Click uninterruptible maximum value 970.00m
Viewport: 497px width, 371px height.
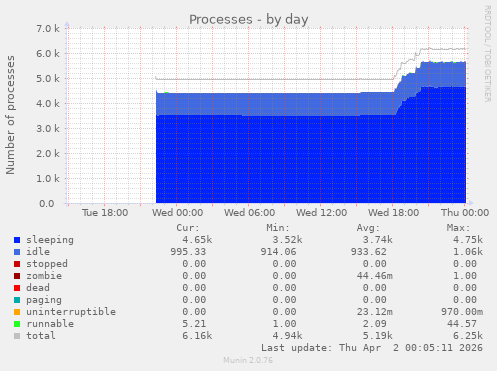(462, 312)
